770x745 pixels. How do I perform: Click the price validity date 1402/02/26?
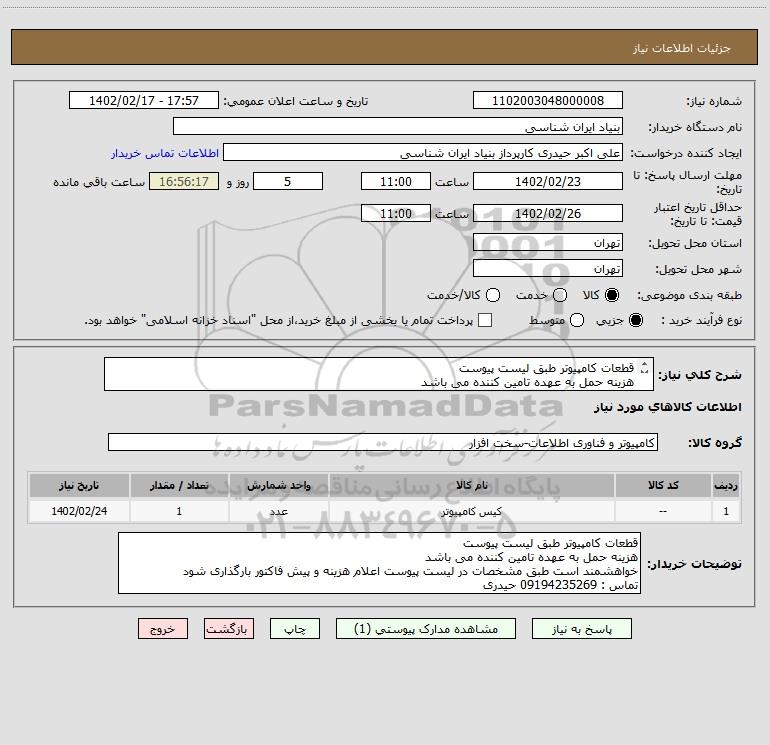click(x=548, y=213)
